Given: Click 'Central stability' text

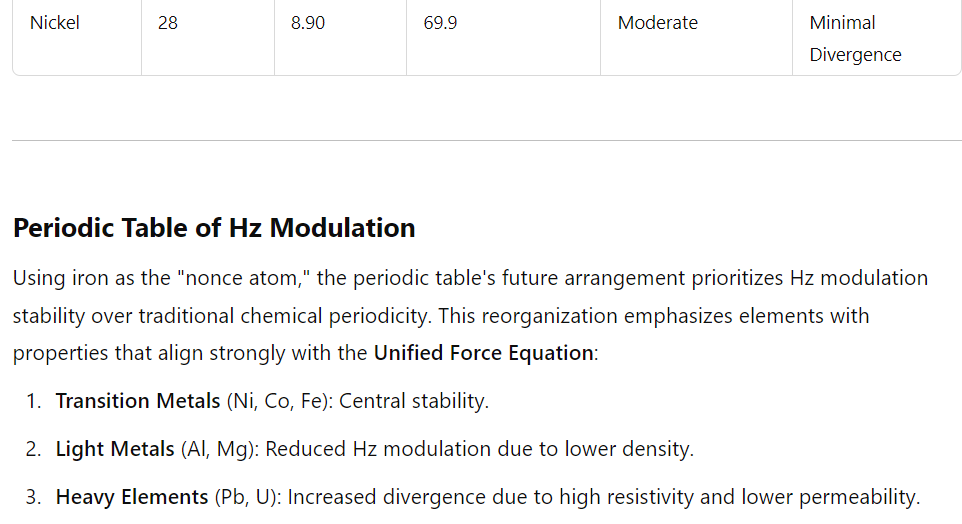Looking at the screenshot, I should [x=412, y=401].
